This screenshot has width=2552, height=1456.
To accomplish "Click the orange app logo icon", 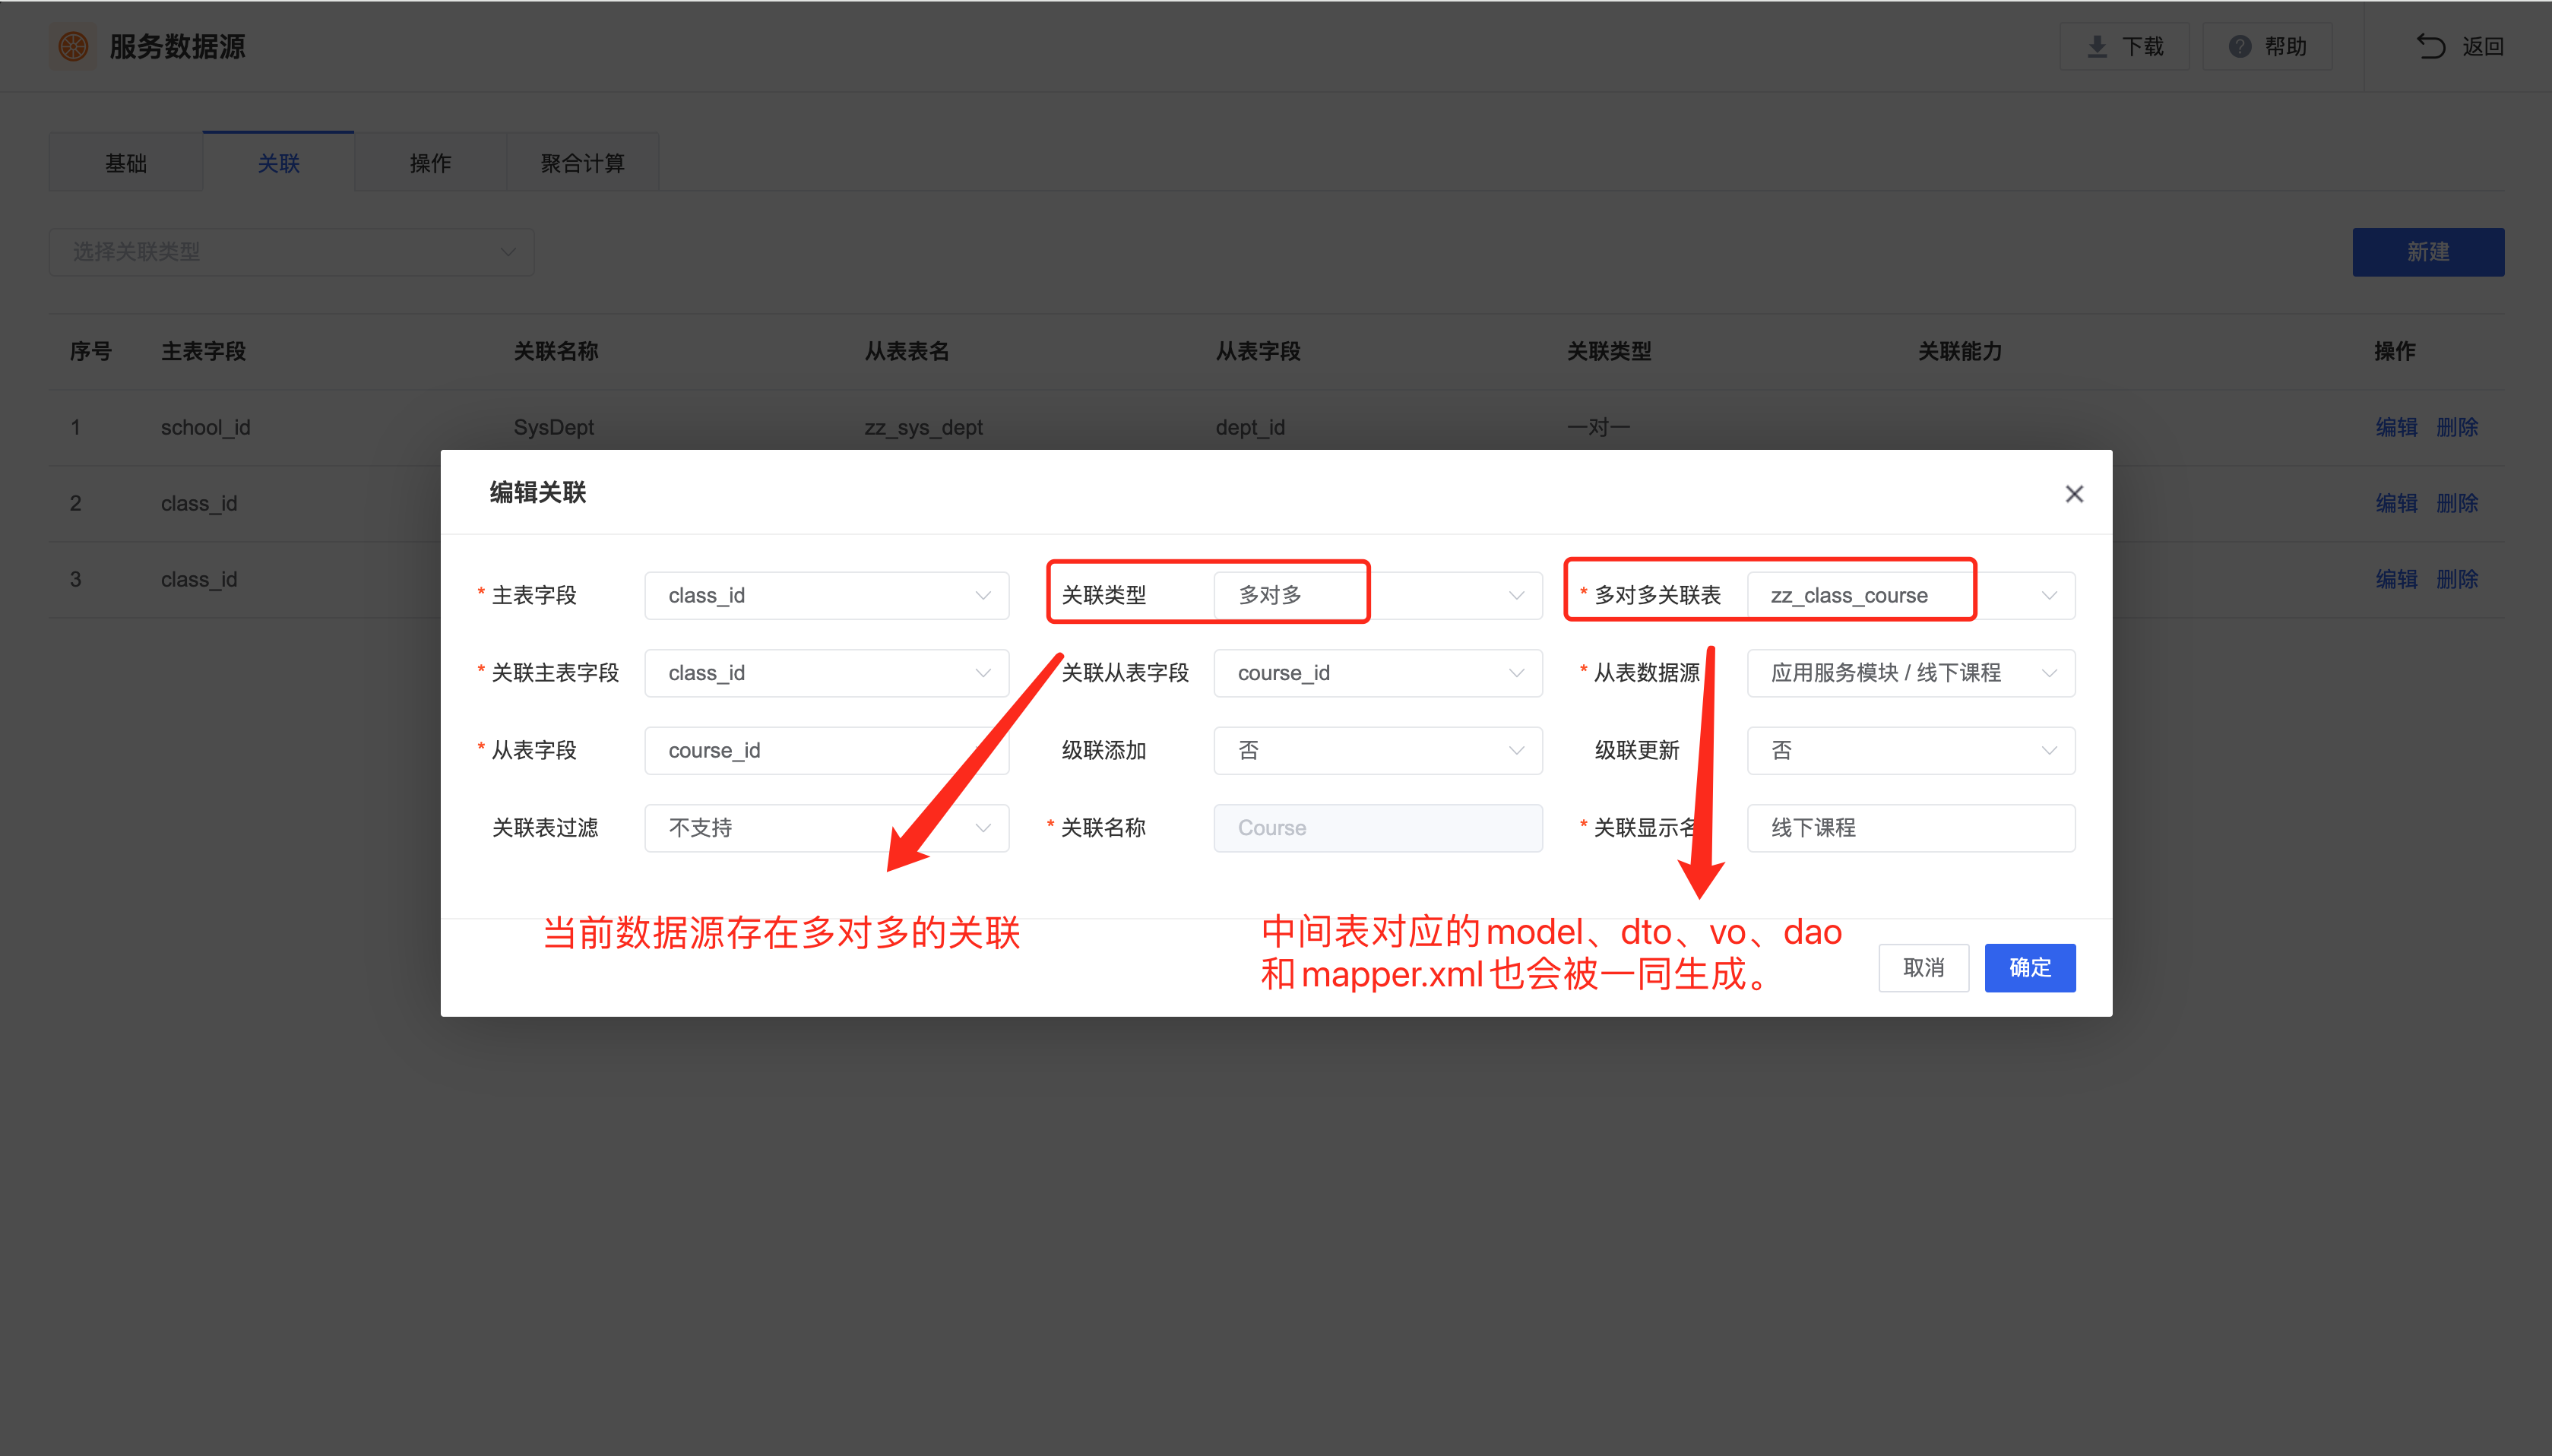I will click(73, 46).
